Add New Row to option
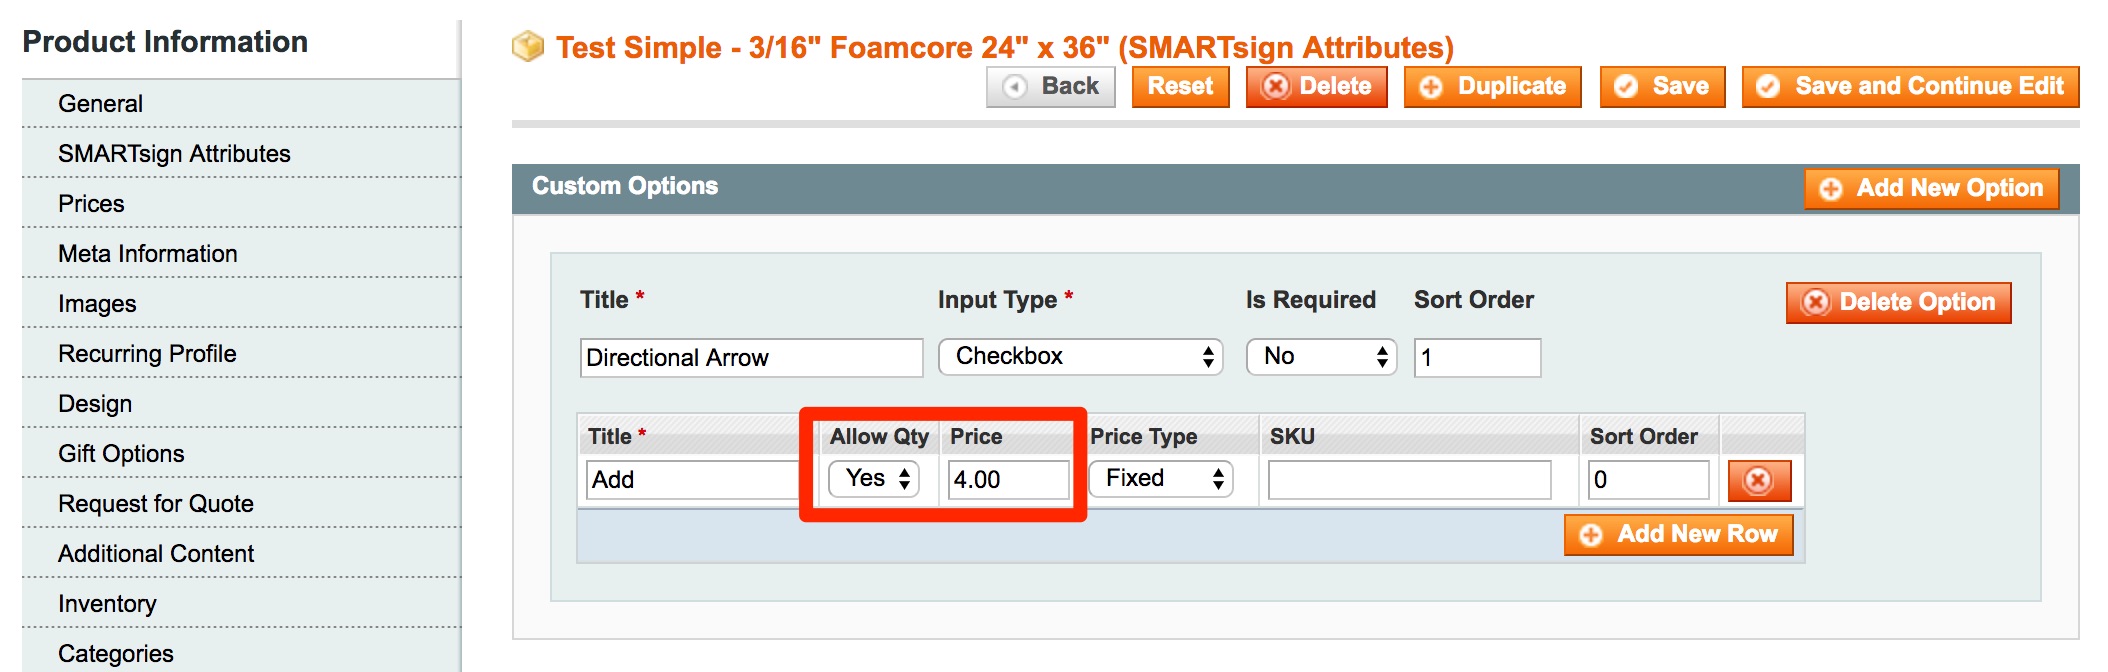Viewport: 2108px width, 672px height. click(1678, 535)
